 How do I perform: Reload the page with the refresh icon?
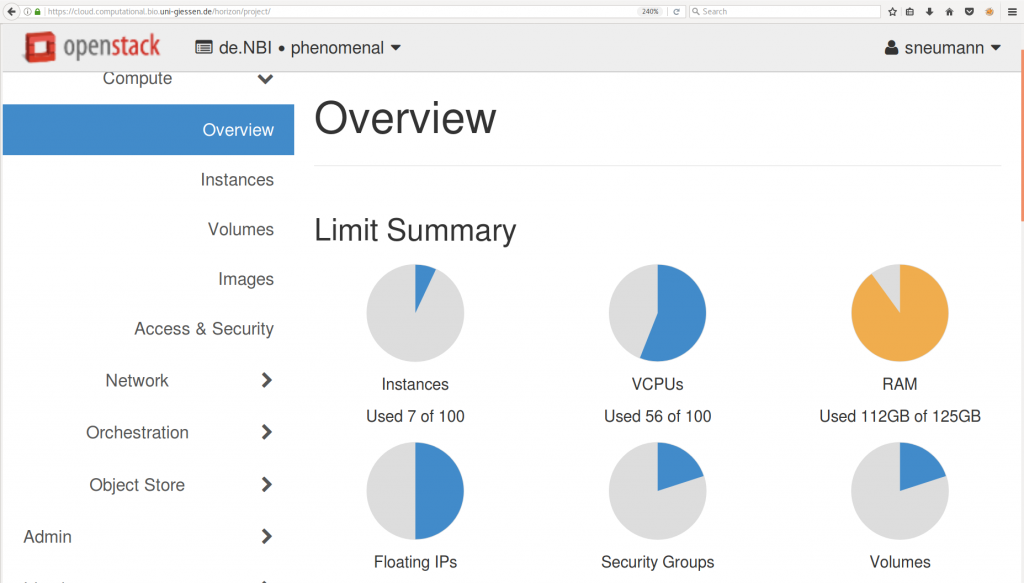(x=676, y=12)
